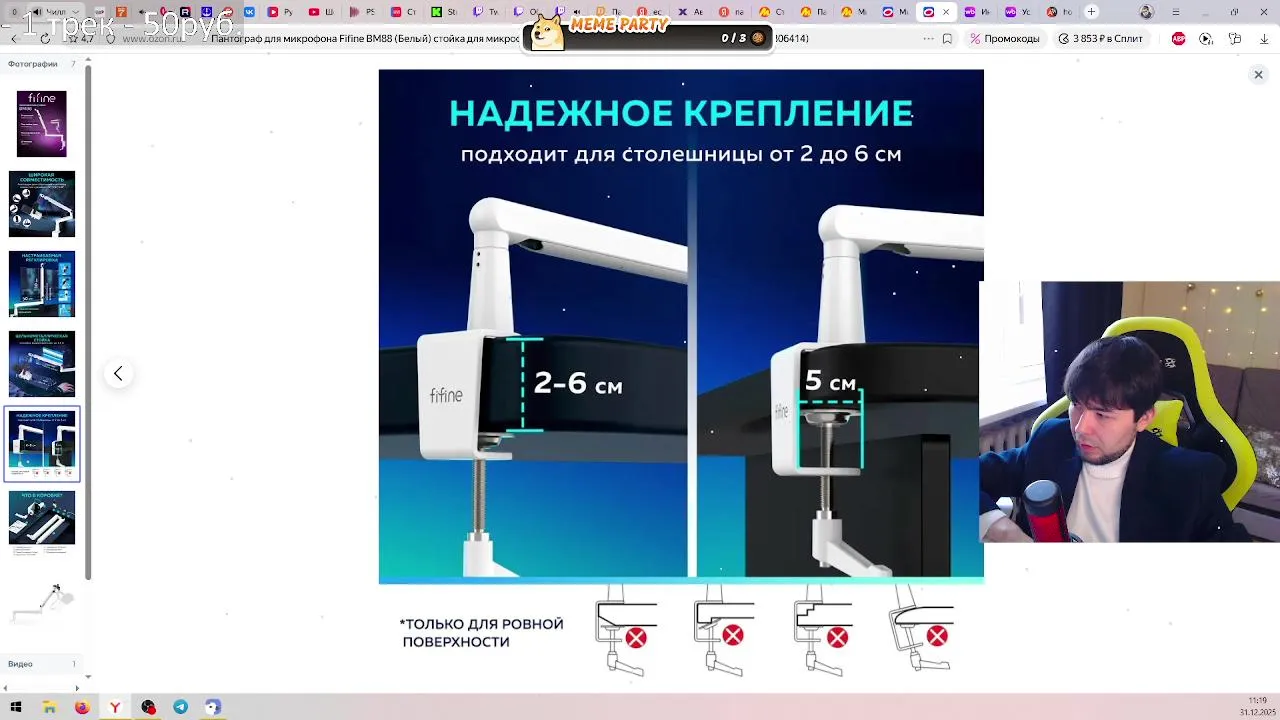The image size is (1280, 720).
Task: Click thumbnail panel horizontal scroll right arrow
Action: click(77, 688)
